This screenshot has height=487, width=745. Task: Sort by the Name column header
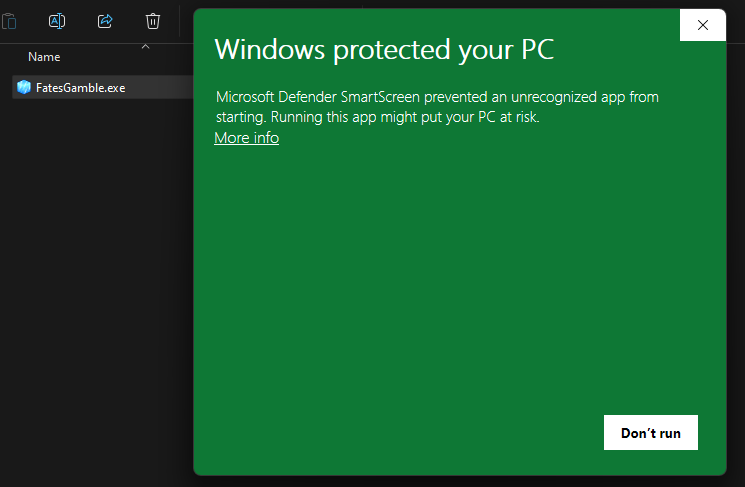(x=44, y=57)
